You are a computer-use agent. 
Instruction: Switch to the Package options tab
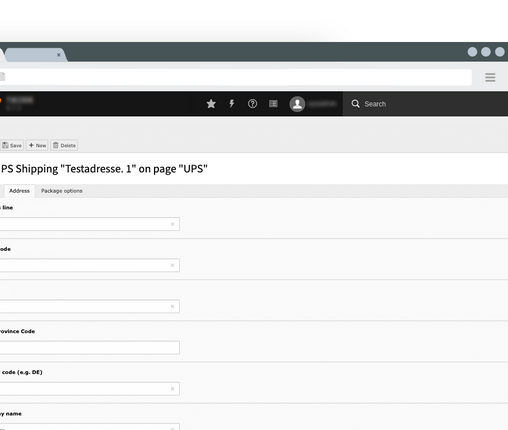62,191
